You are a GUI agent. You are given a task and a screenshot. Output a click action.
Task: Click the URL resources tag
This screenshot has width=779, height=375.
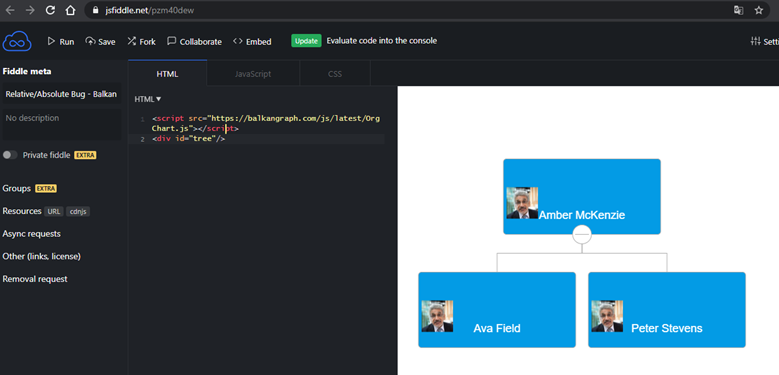(54, 212)
